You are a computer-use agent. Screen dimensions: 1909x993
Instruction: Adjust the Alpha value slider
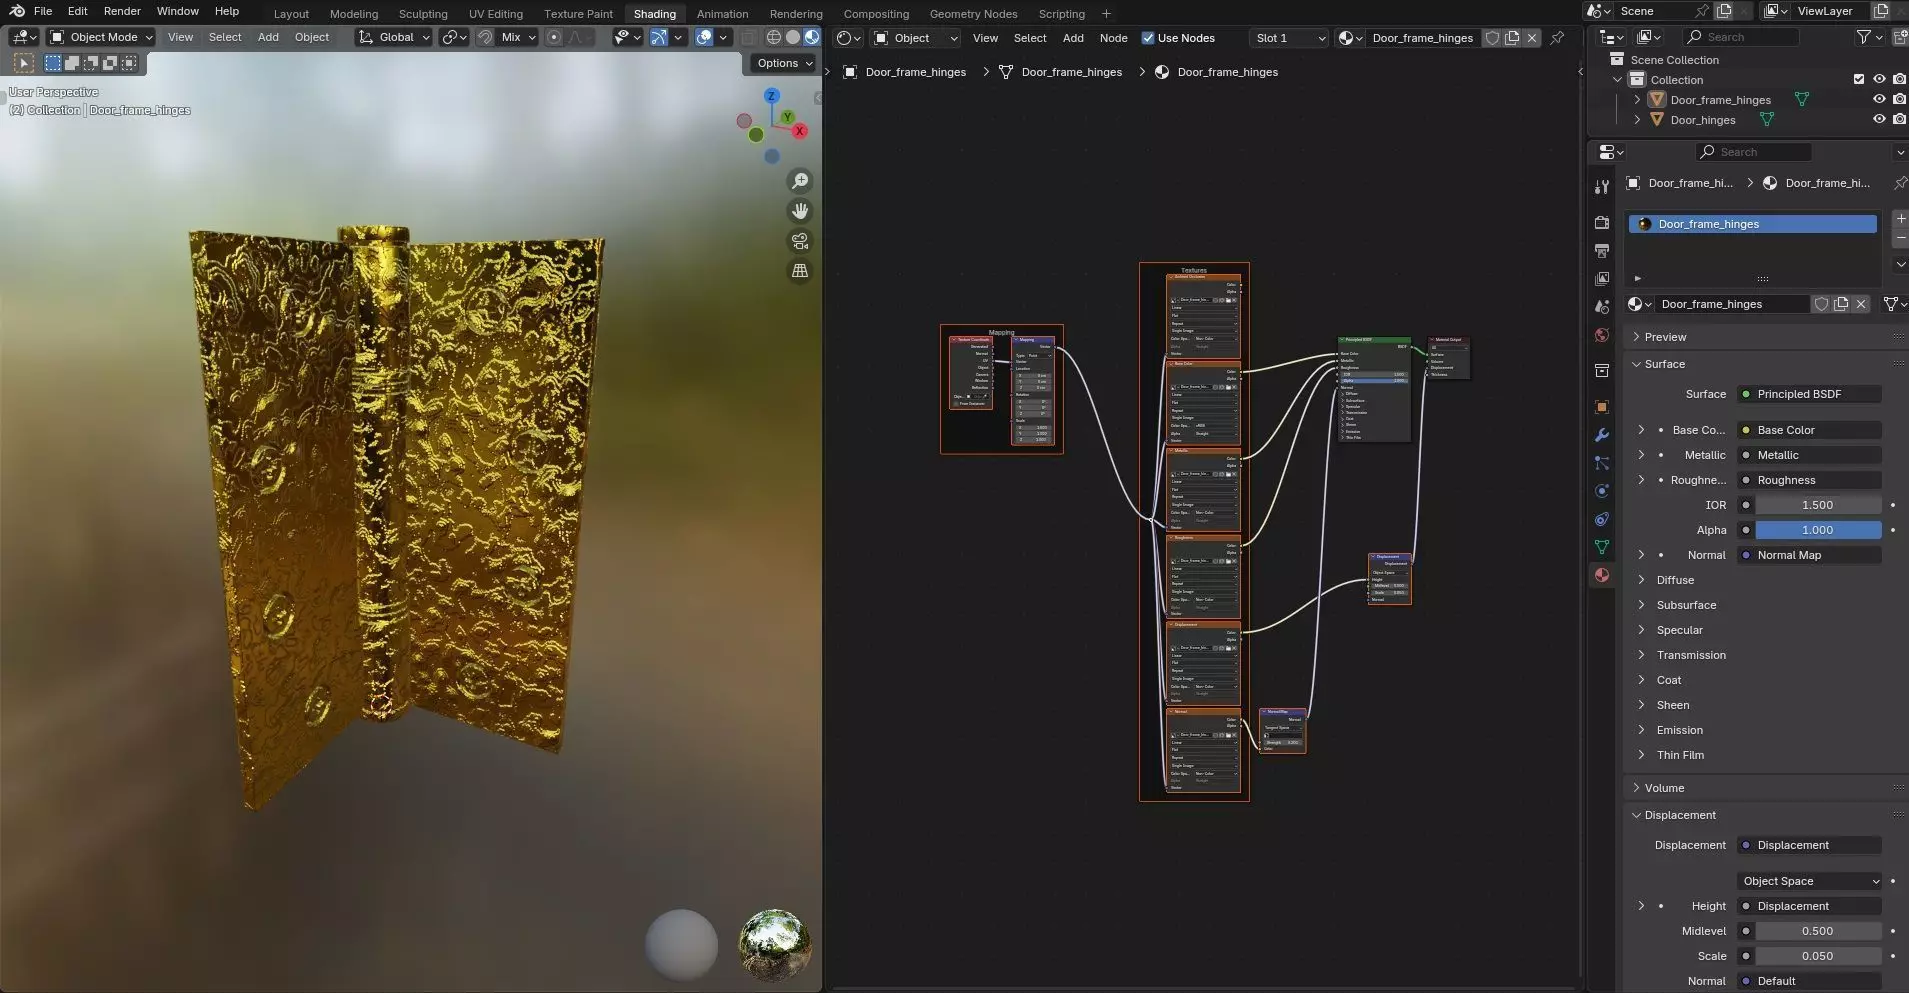[1817, 530]
